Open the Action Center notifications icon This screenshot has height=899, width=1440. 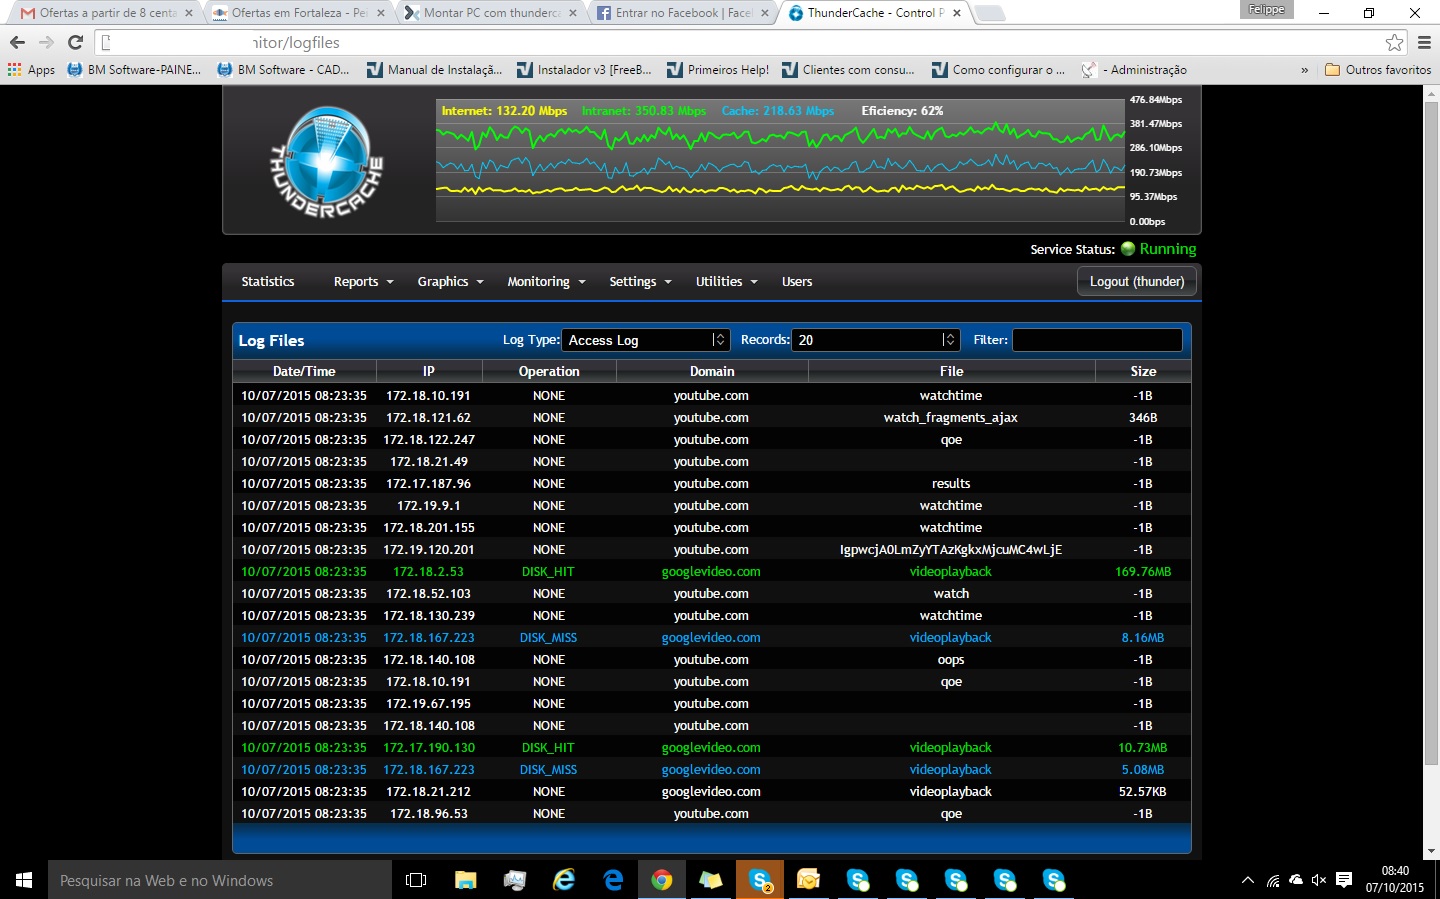click(x=1344, y=880)
